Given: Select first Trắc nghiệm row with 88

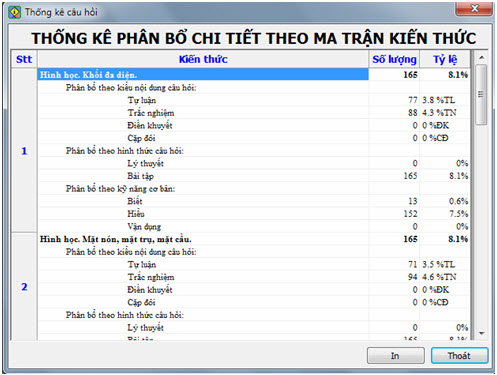Looking at the screenshot, I should pyautogui.click(x=254, y=113).
